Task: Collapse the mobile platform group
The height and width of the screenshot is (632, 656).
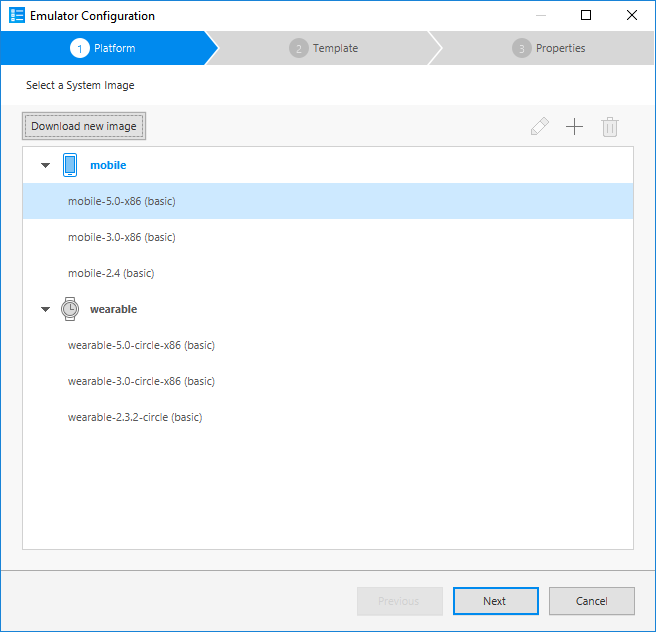Action: tap(45, 166)
